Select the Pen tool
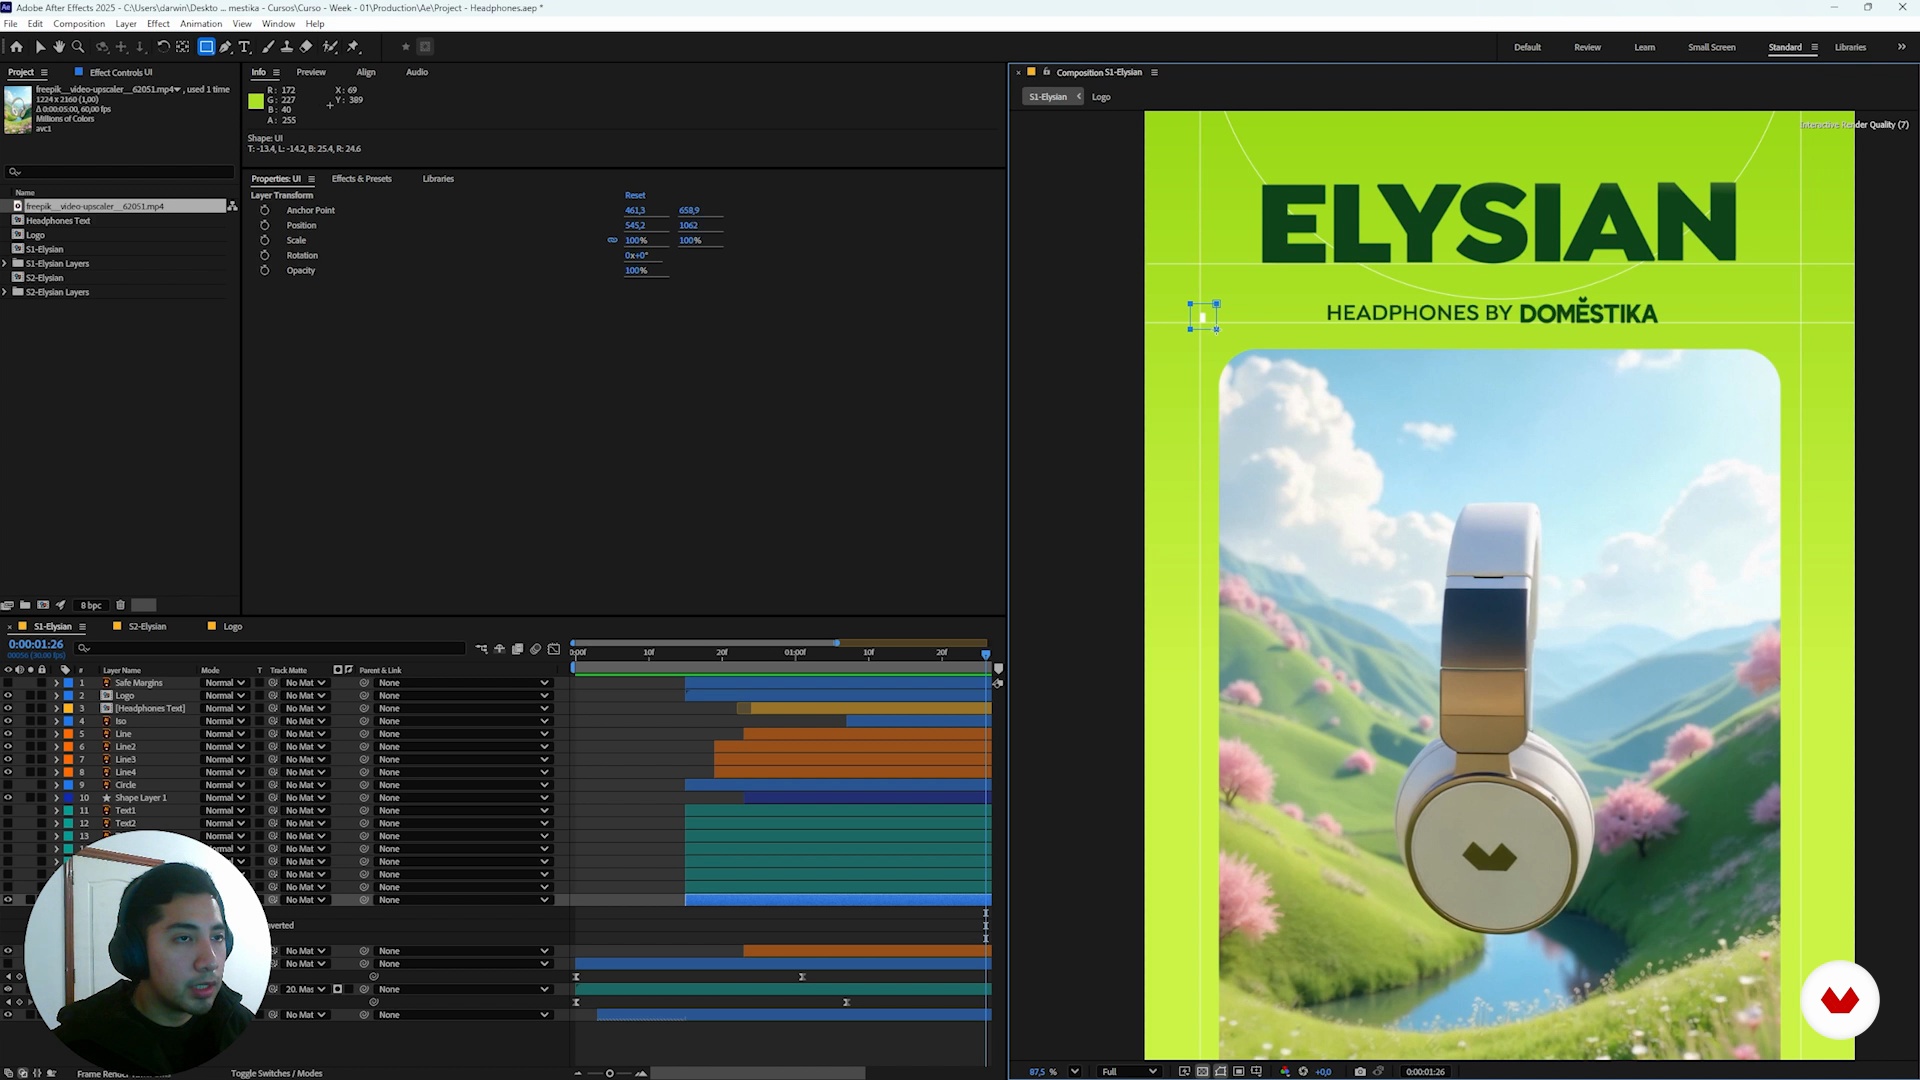Screen dimensions: 1920x1080 [x=226, y=47]
